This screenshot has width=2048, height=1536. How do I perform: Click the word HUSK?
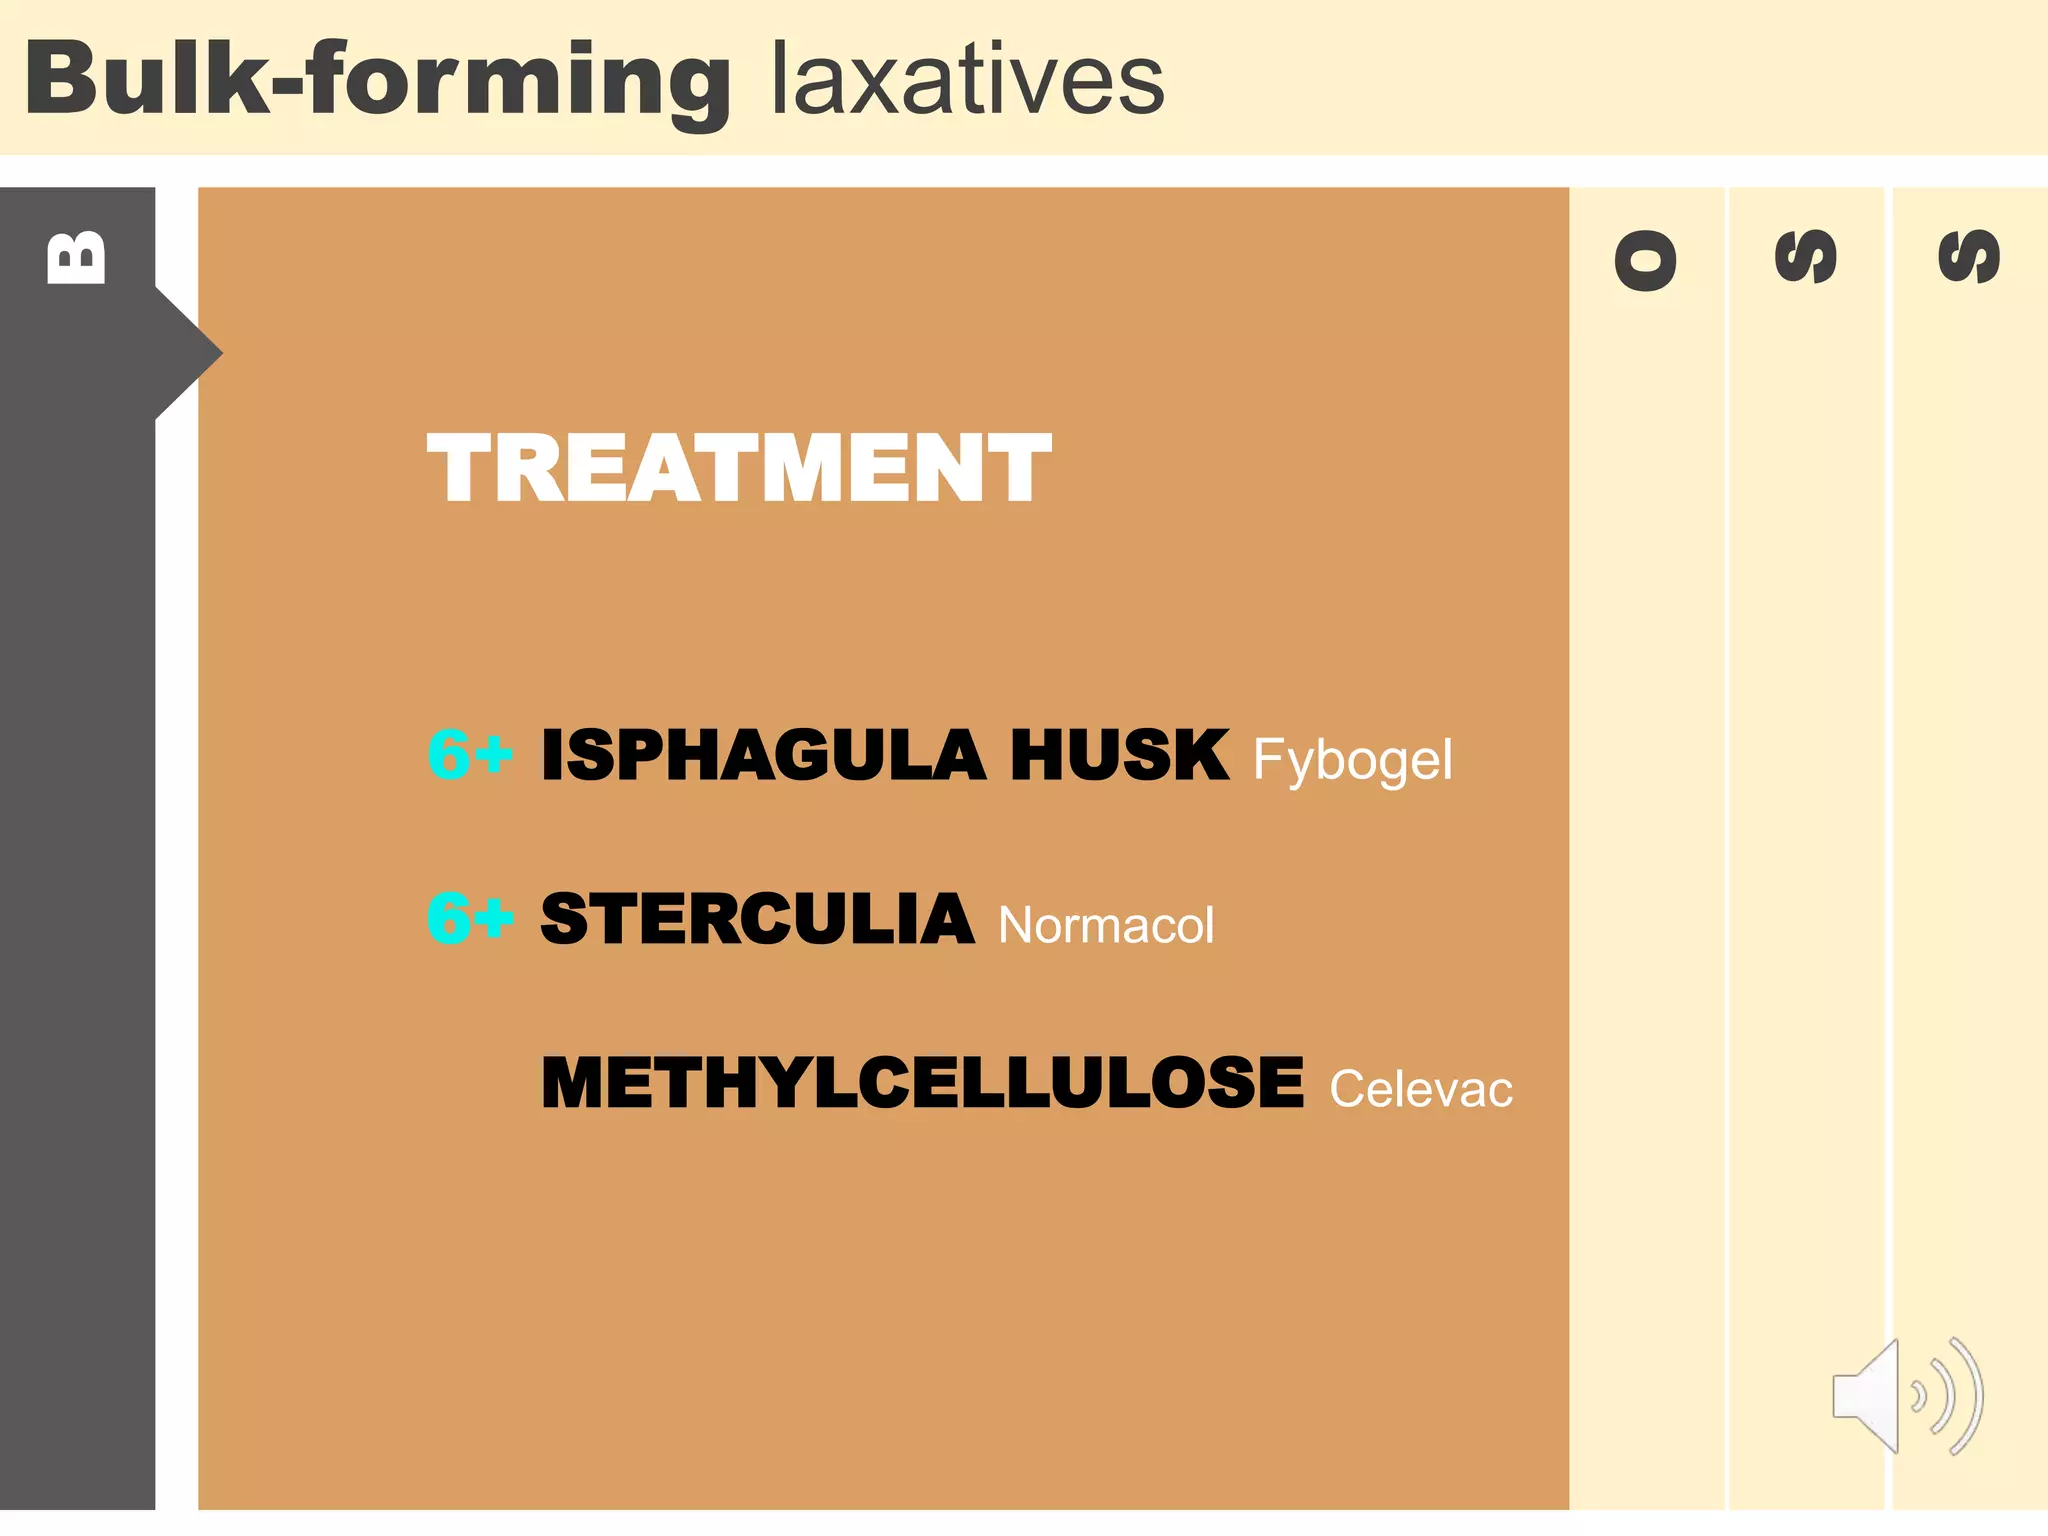[x=1119, y=755]
